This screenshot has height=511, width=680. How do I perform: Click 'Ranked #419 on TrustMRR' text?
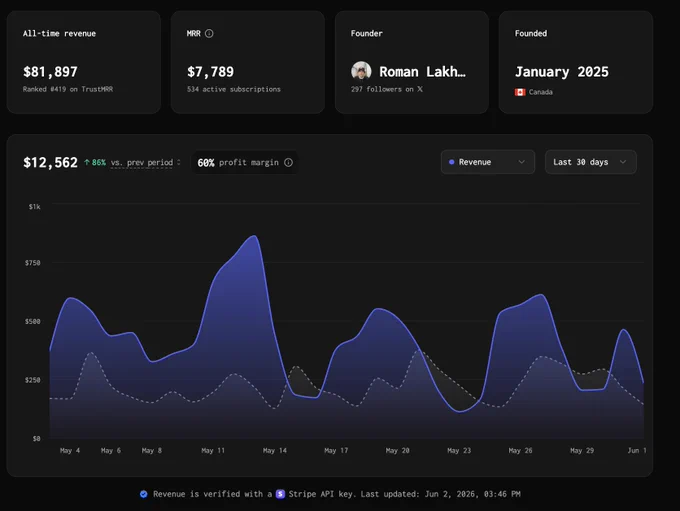pos(68,89)
